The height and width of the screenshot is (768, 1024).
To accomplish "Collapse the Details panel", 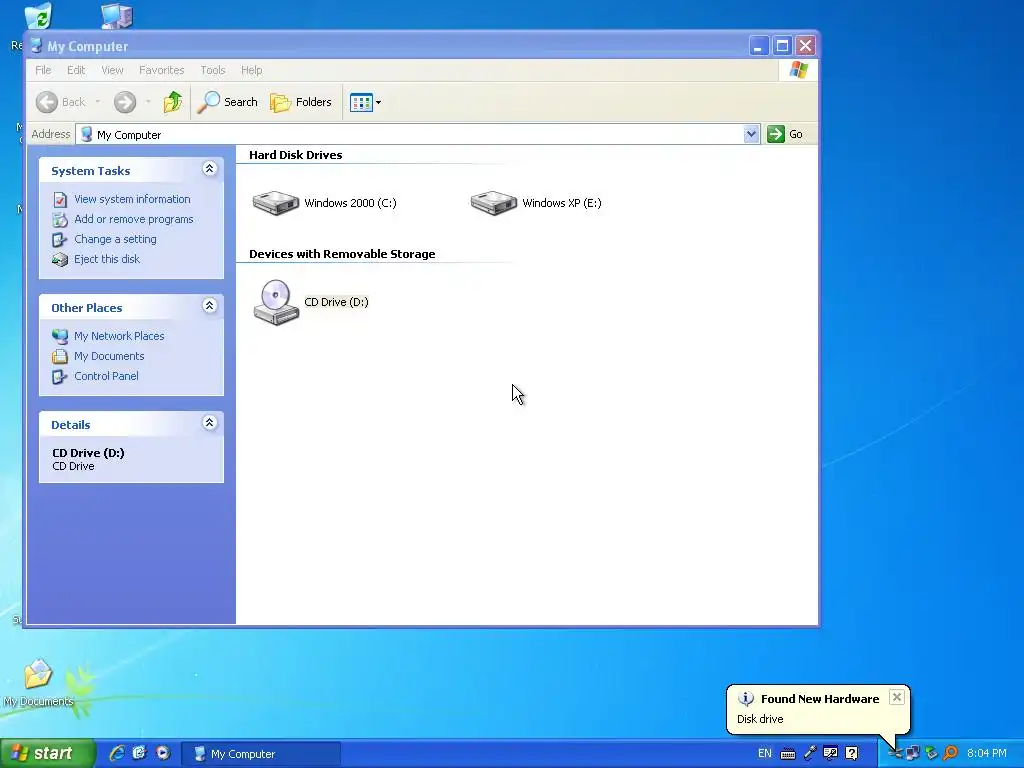I will click(x=209, y=423).
